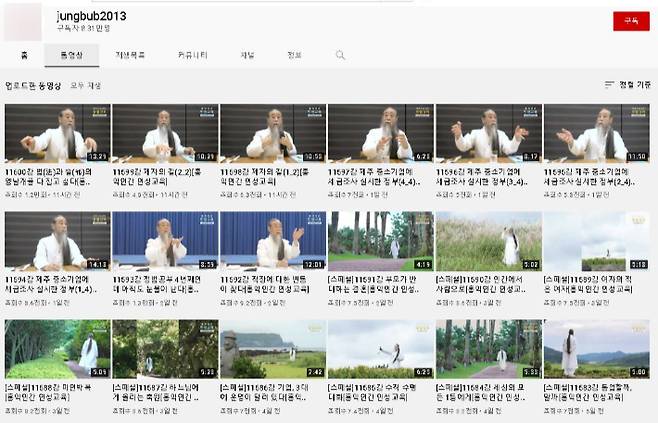The image size is (658, 423).
Task: Open the [스페셜]11583강 title link
Action: [588, 392]
